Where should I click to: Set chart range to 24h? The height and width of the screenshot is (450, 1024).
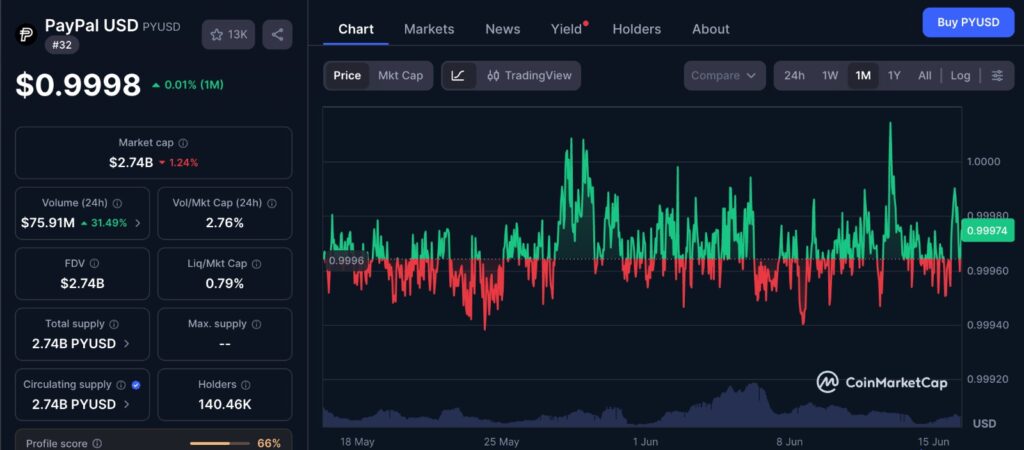point(794,76)
